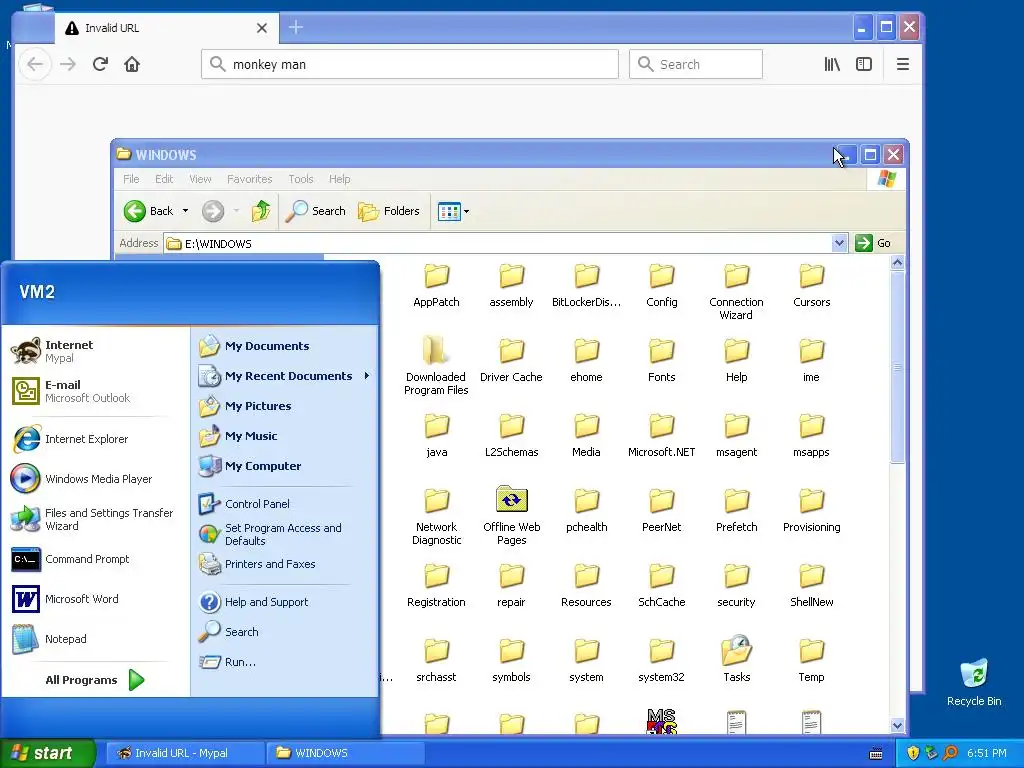Close the Invalid URL tab
The height and width of the screenshot is (768, 1024).
tap(262, 28)
